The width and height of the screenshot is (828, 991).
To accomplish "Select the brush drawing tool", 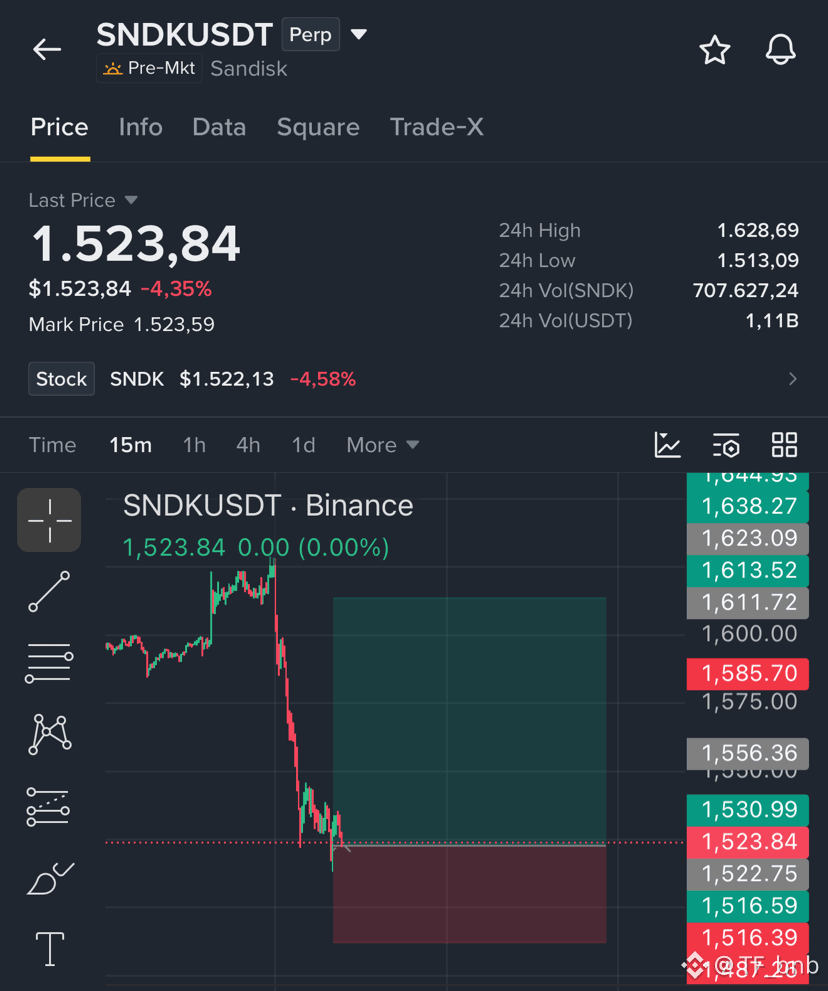I will coord(50,879).
